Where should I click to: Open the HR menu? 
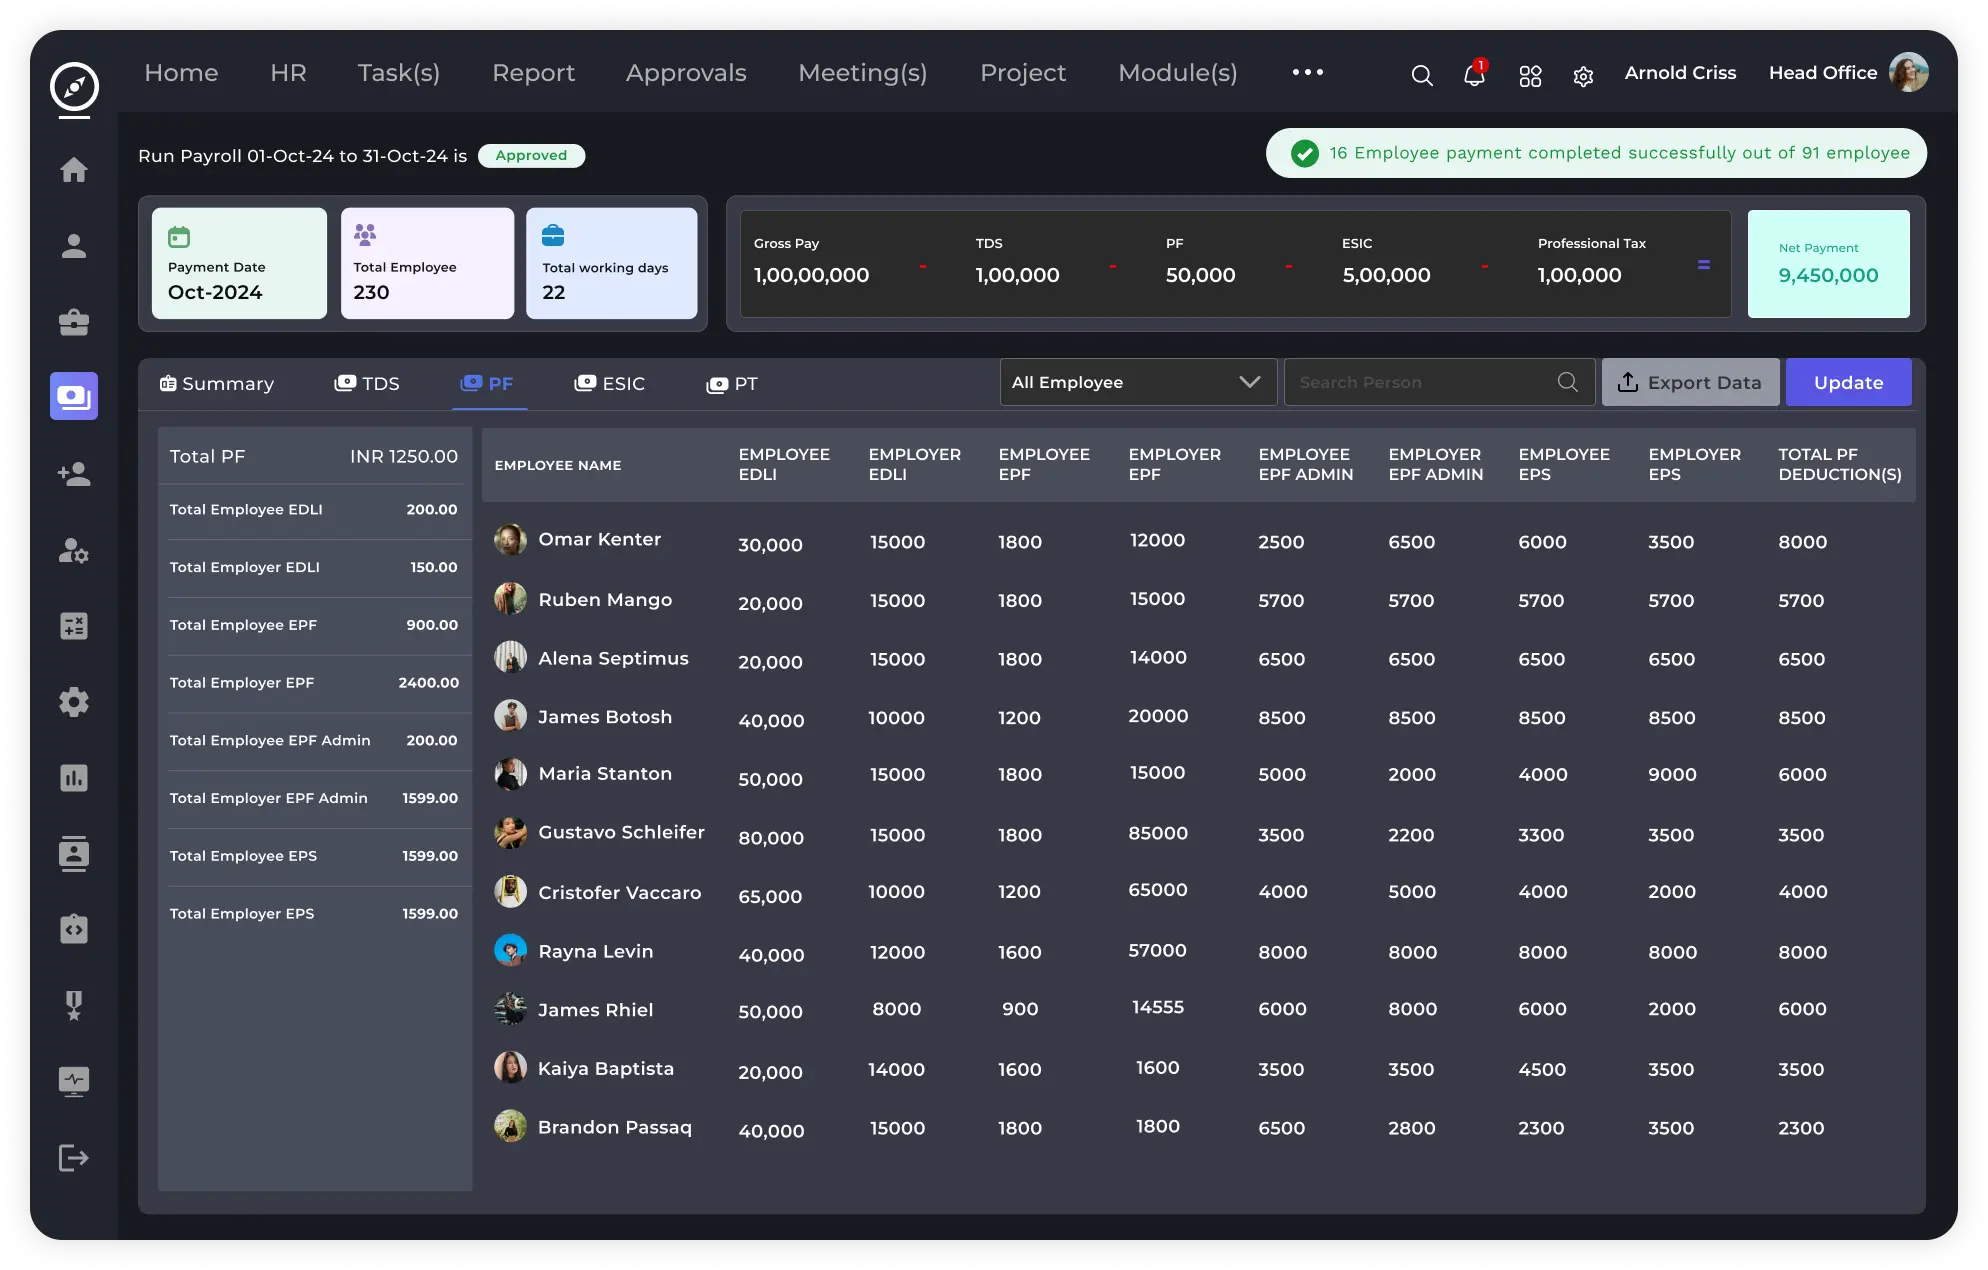(x=288, y=72)
